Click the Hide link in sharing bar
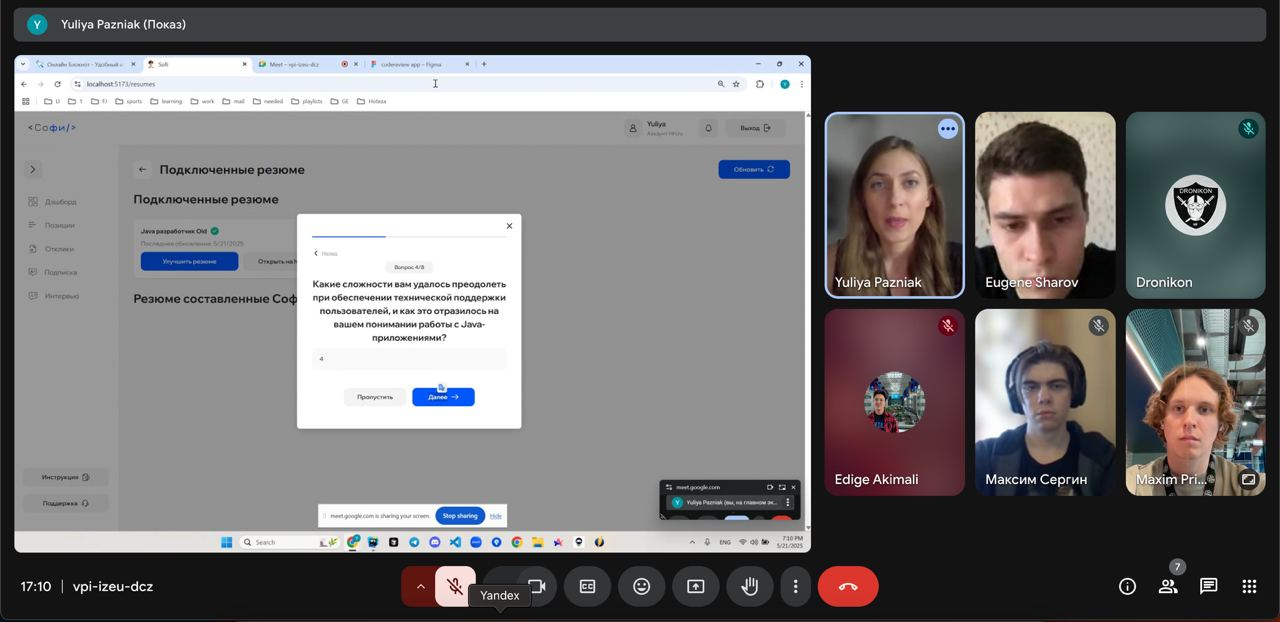Viewport: 1280px width, 622px height. pos(496,516)
